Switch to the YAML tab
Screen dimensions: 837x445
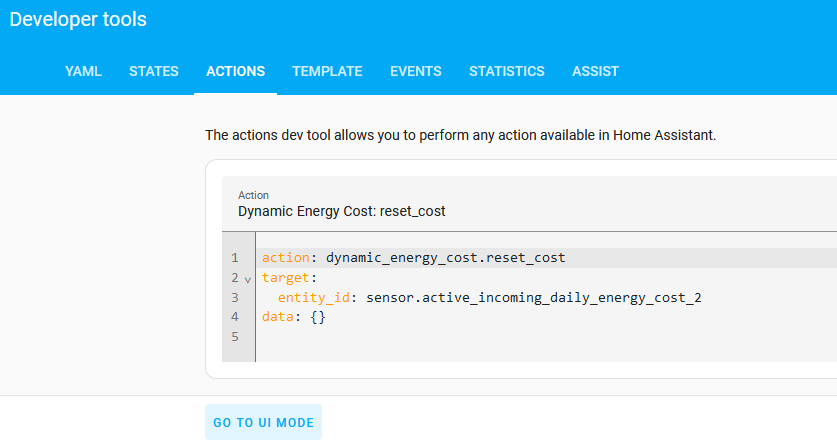pyautogui.click(x=83, y=71)
